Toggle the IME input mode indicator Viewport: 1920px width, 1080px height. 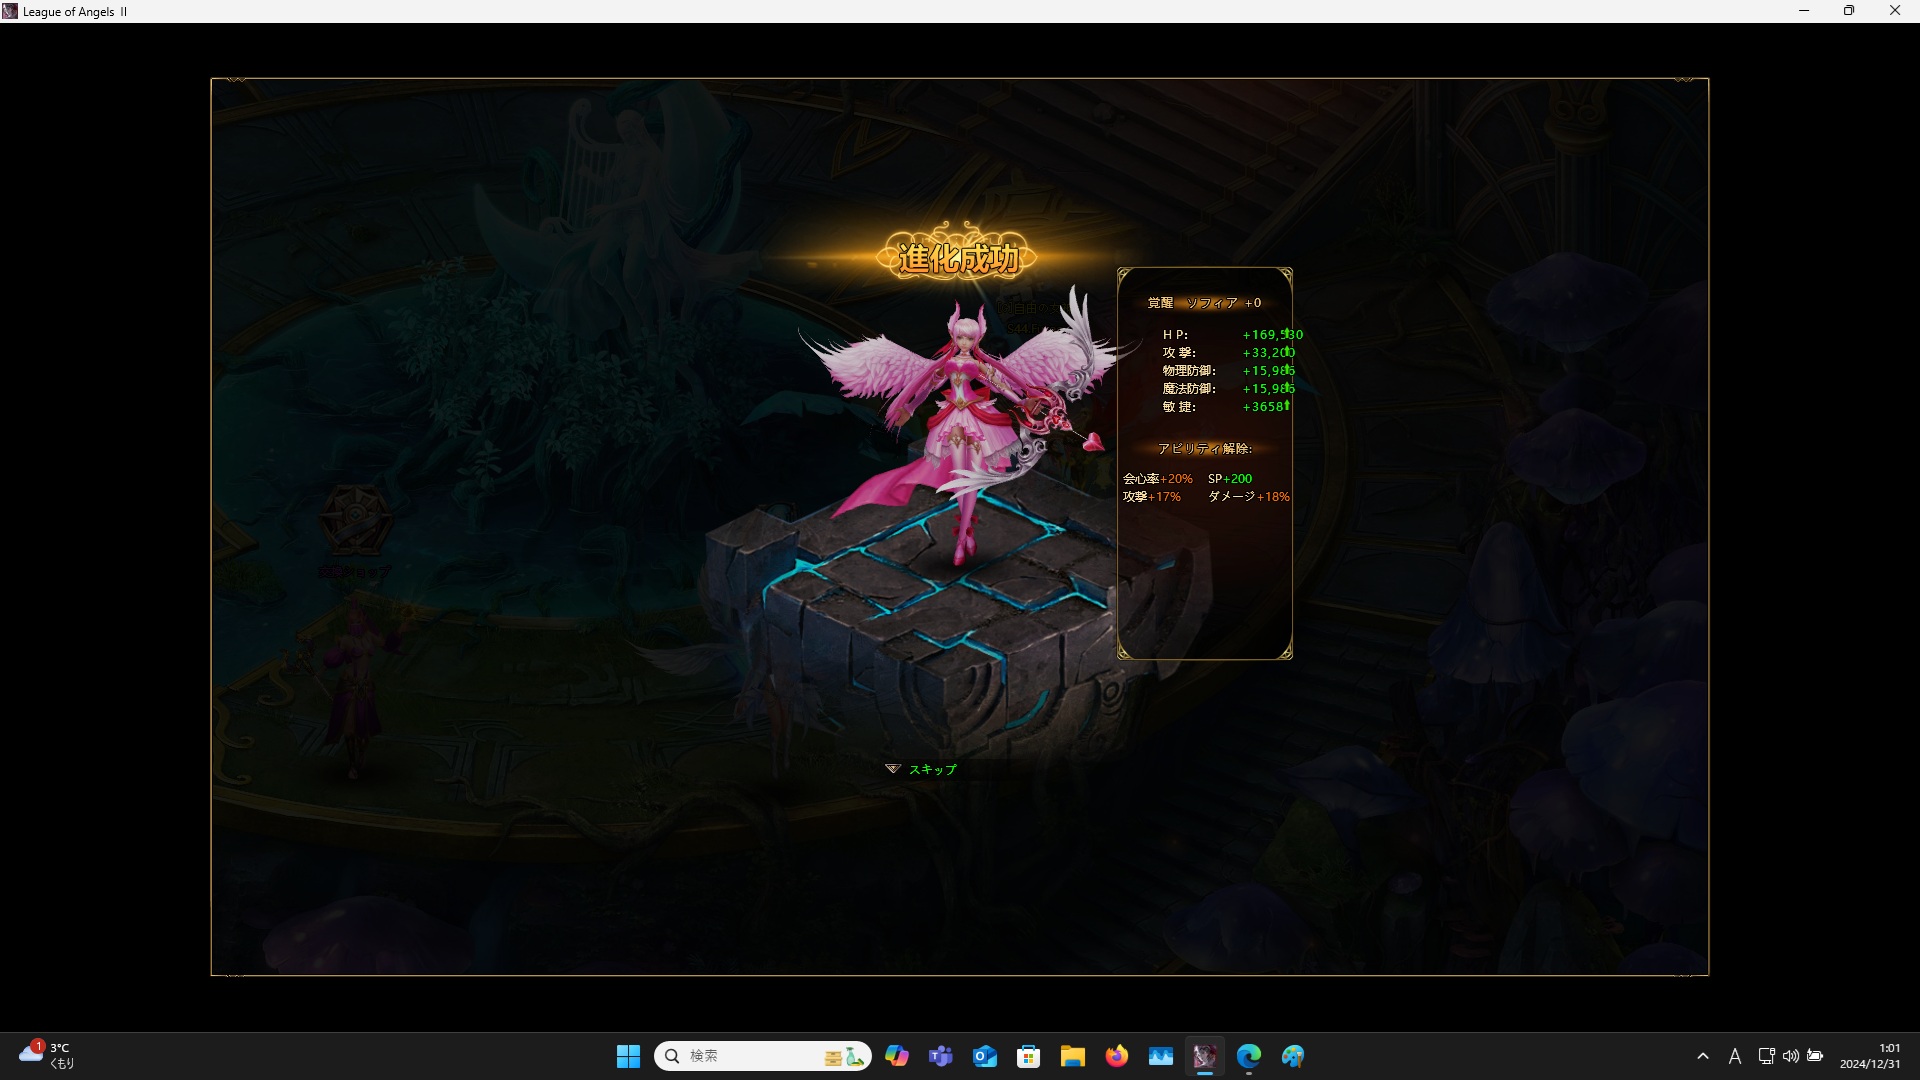(1735, 1056)
